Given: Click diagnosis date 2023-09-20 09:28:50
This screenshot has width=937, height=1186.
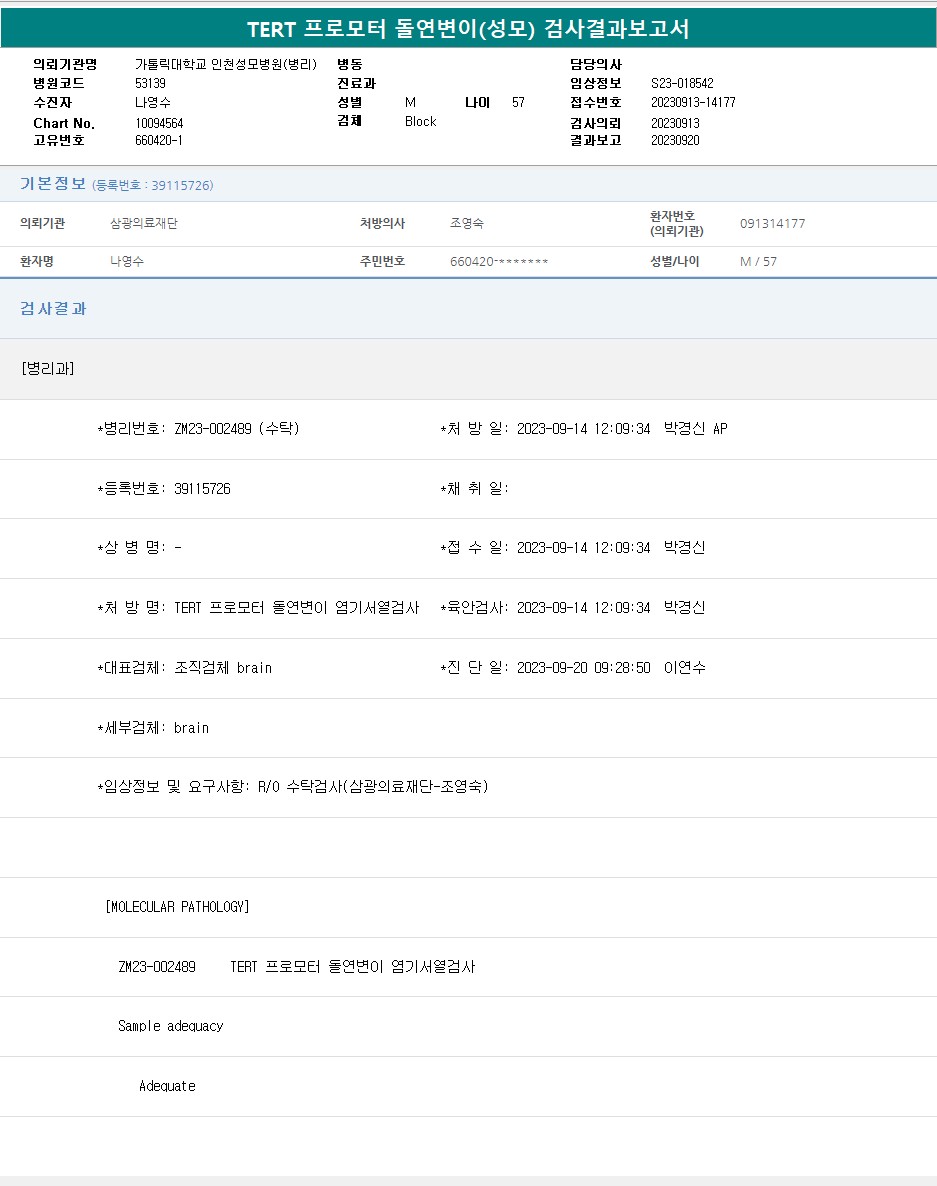Looking at the screenshot, I should [583, 668].
